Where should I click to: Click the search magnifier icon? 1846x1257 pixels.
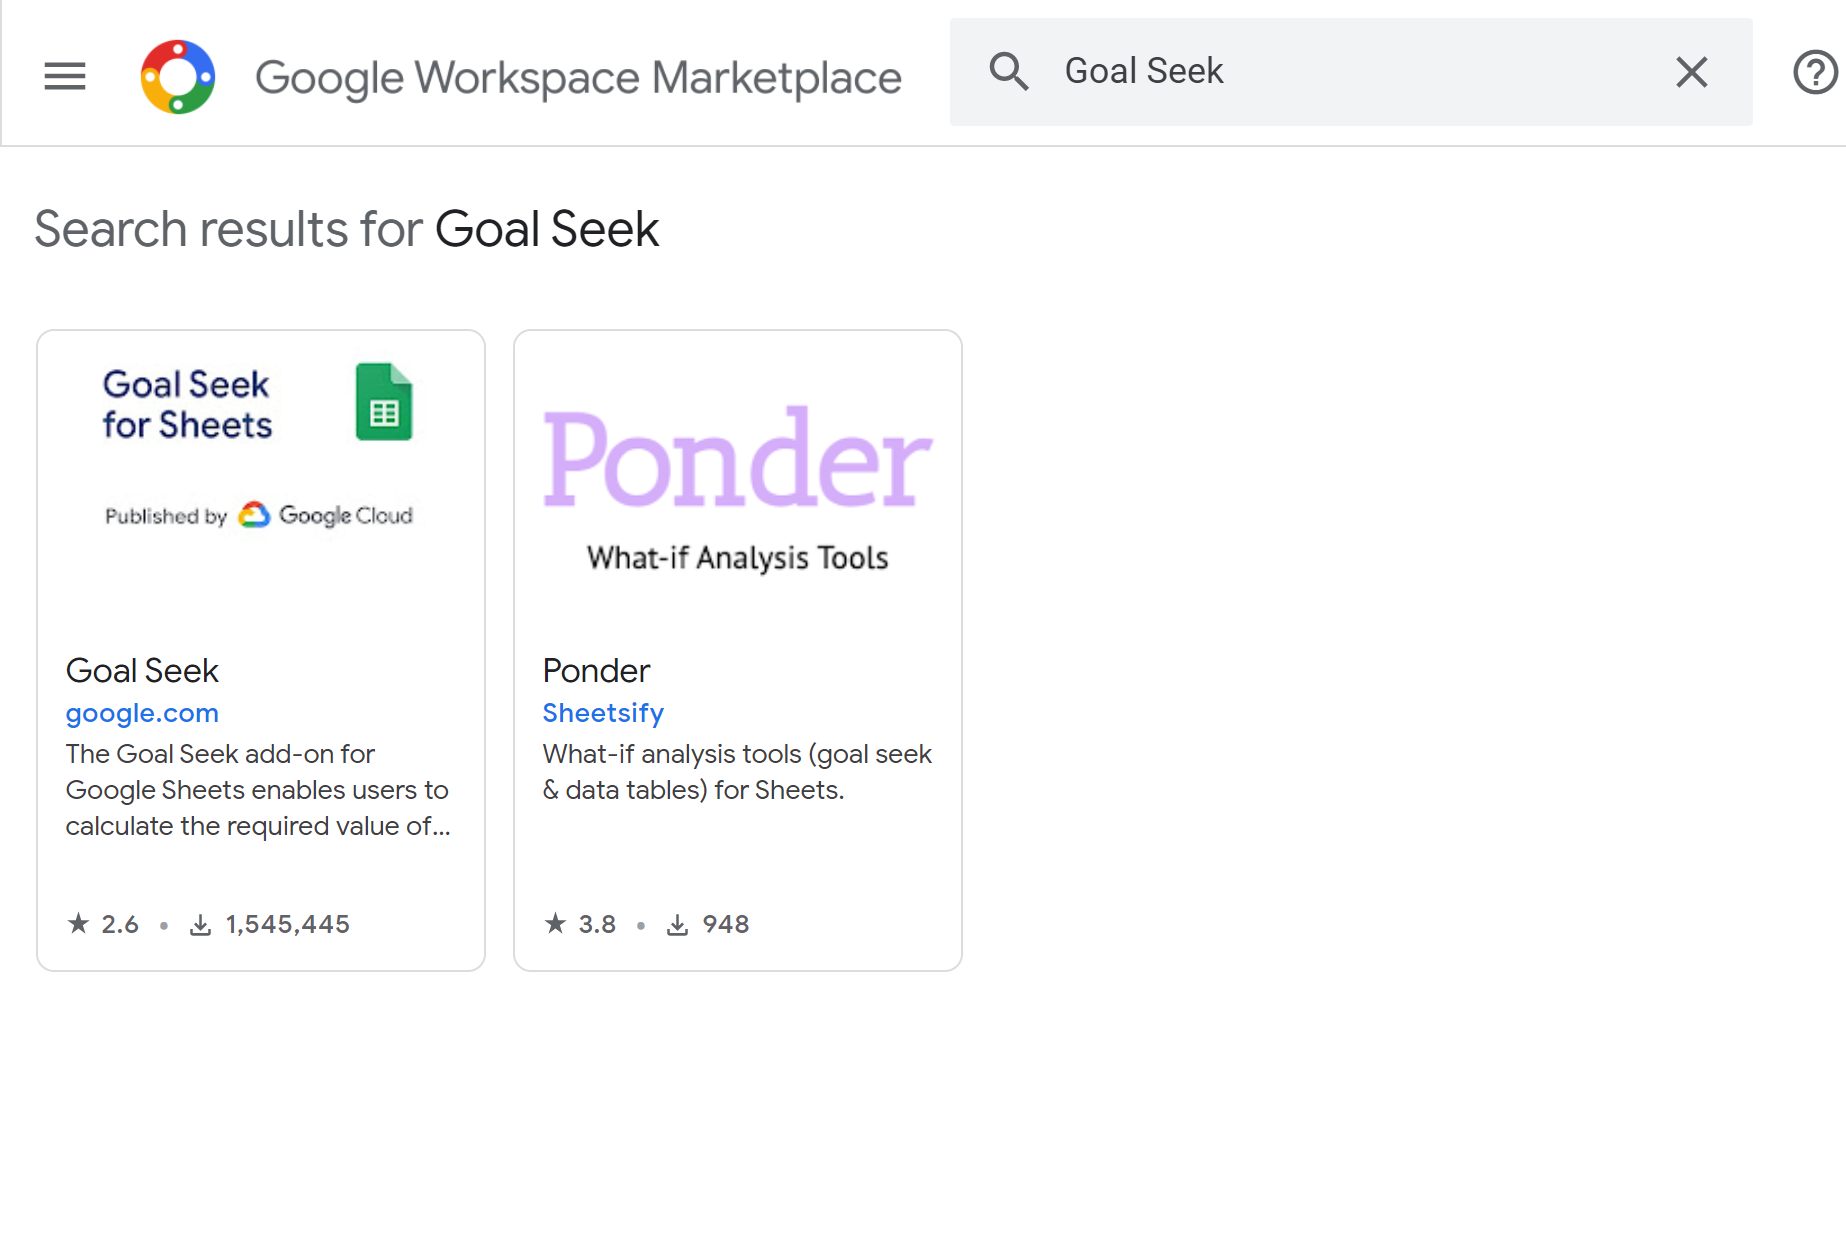[1008, 72]
